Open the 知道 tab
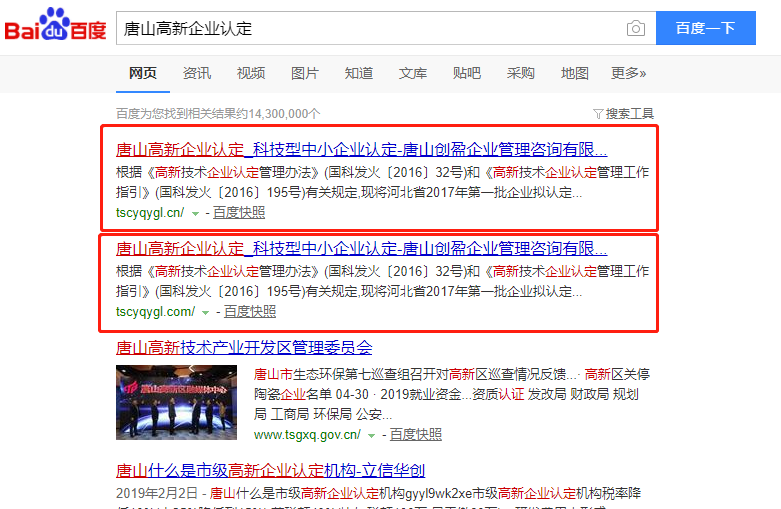The height and width of the screenshot is (509, 781). [359, 73]
